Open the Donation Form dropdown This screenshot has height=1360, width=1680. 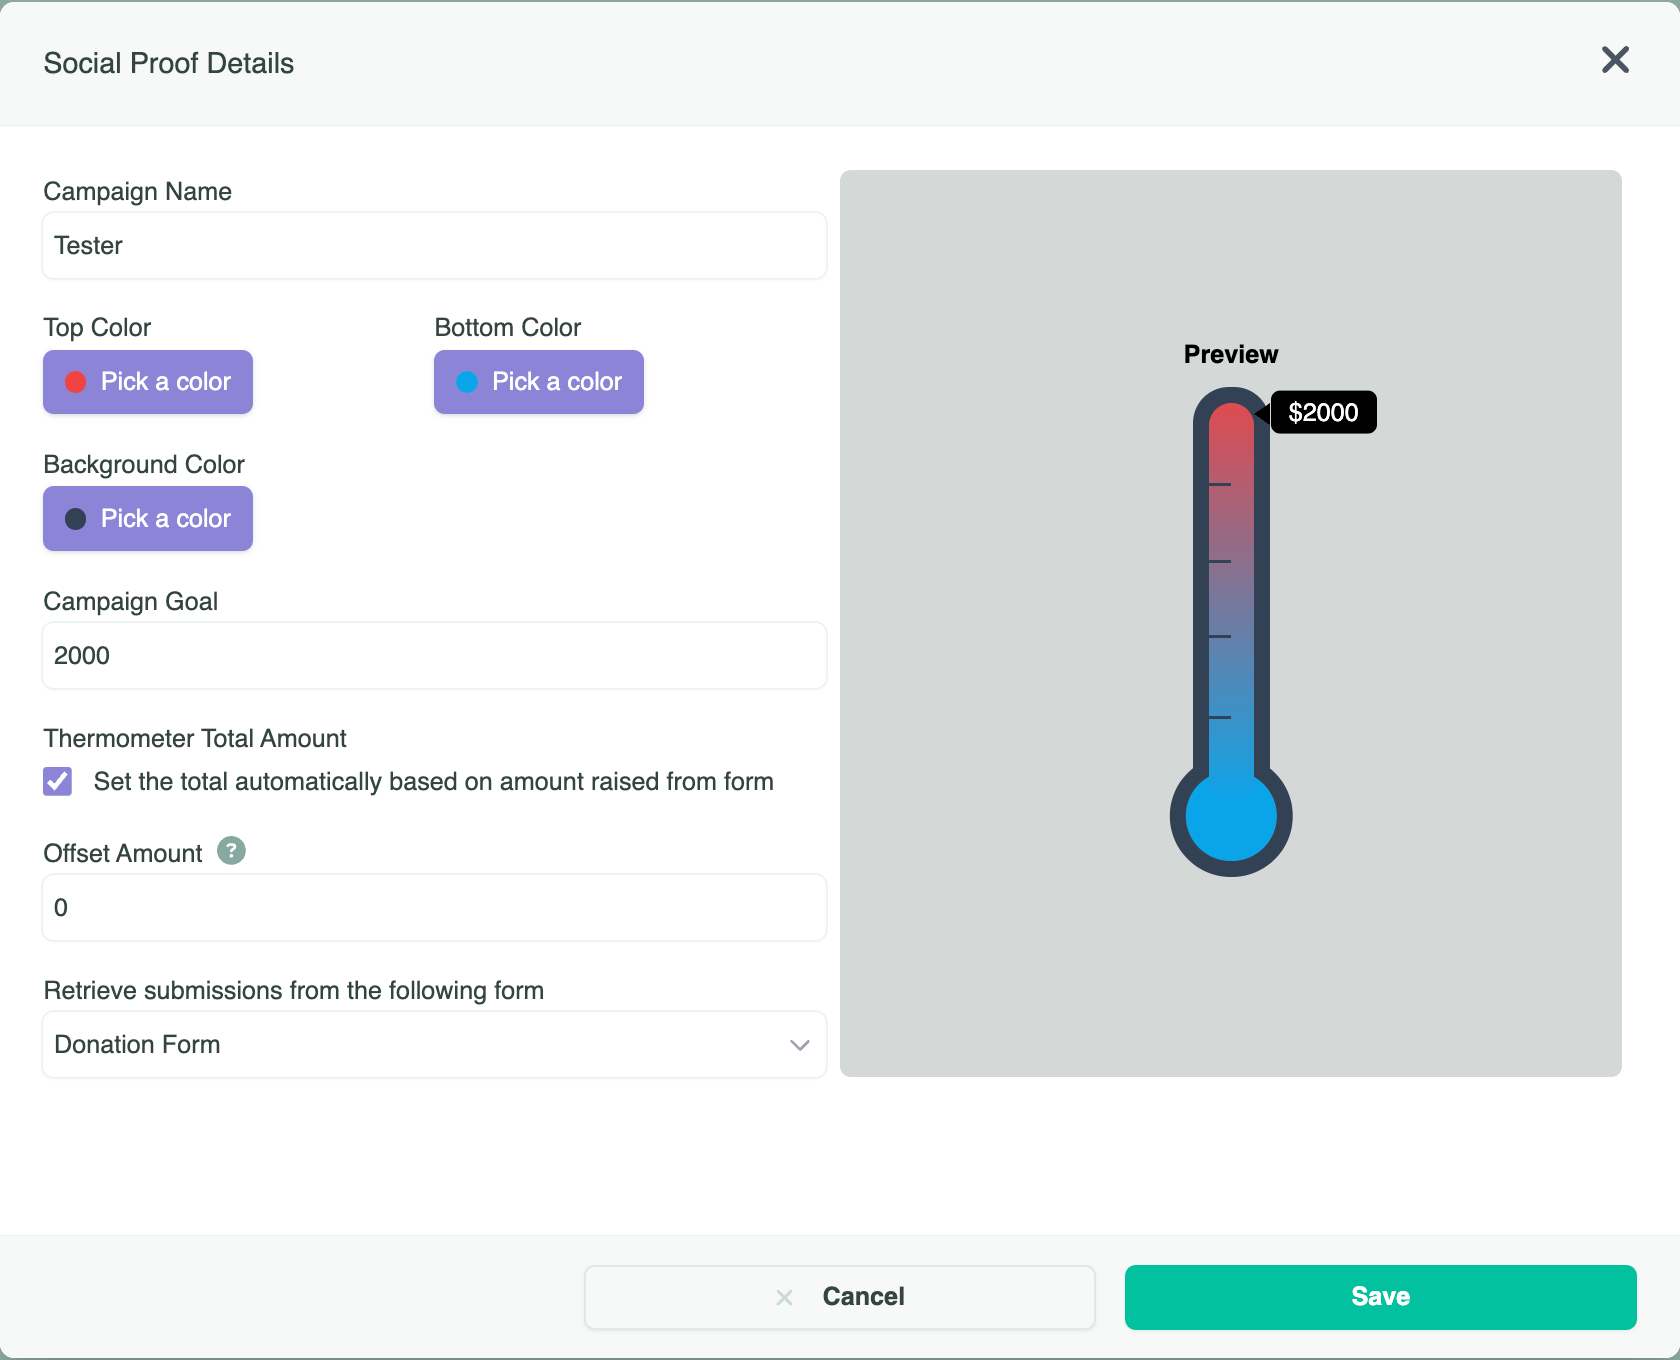pyautogui.click(x=434, y=1044)
